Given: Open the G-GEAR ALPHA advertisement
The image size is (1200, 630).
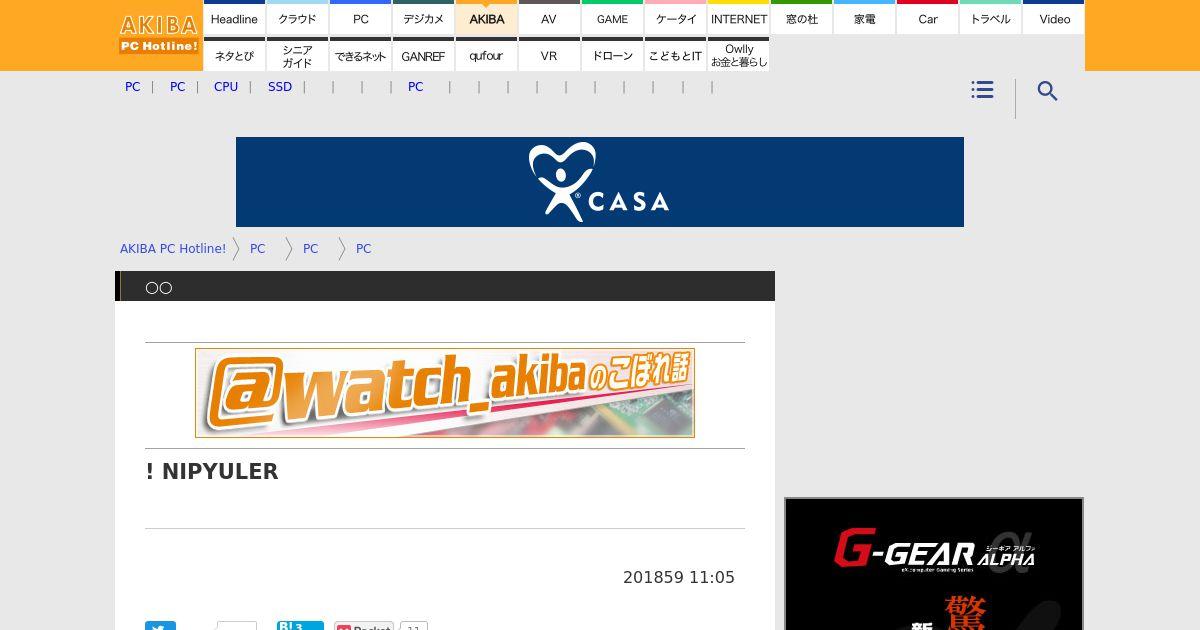Looking at the screenshot, I should coord(934,564).
